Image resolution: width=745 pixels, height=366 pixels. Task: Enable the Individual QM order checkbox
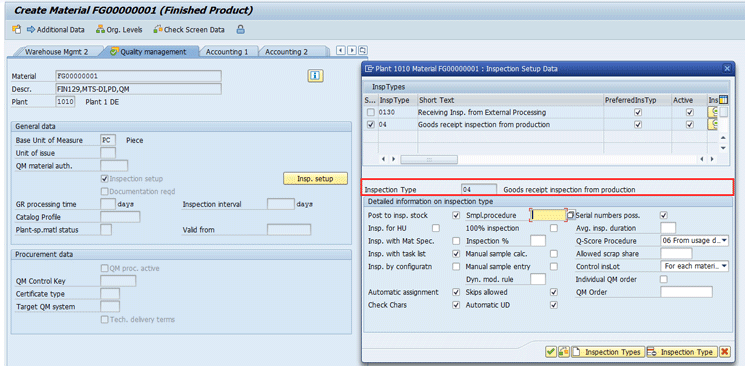coord(664,279)
